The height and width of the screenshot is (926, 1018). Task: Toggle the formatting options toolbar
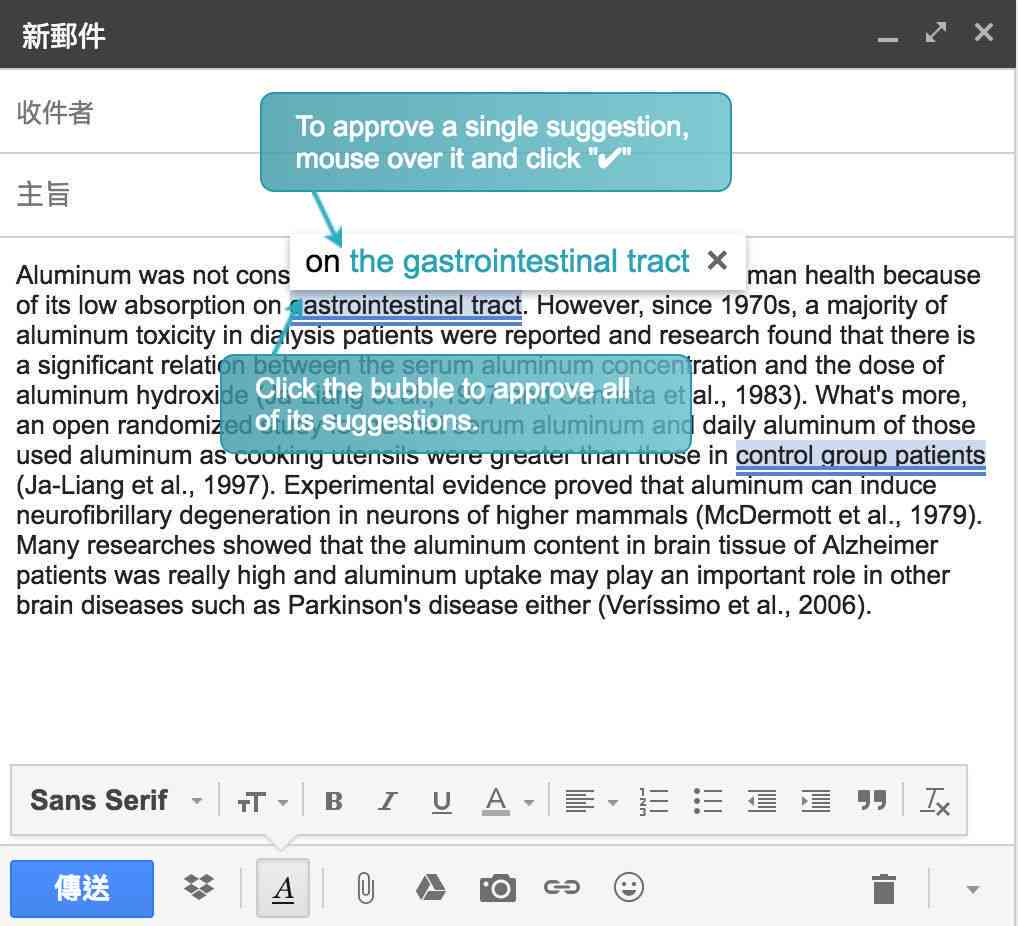tap(283, 888)
